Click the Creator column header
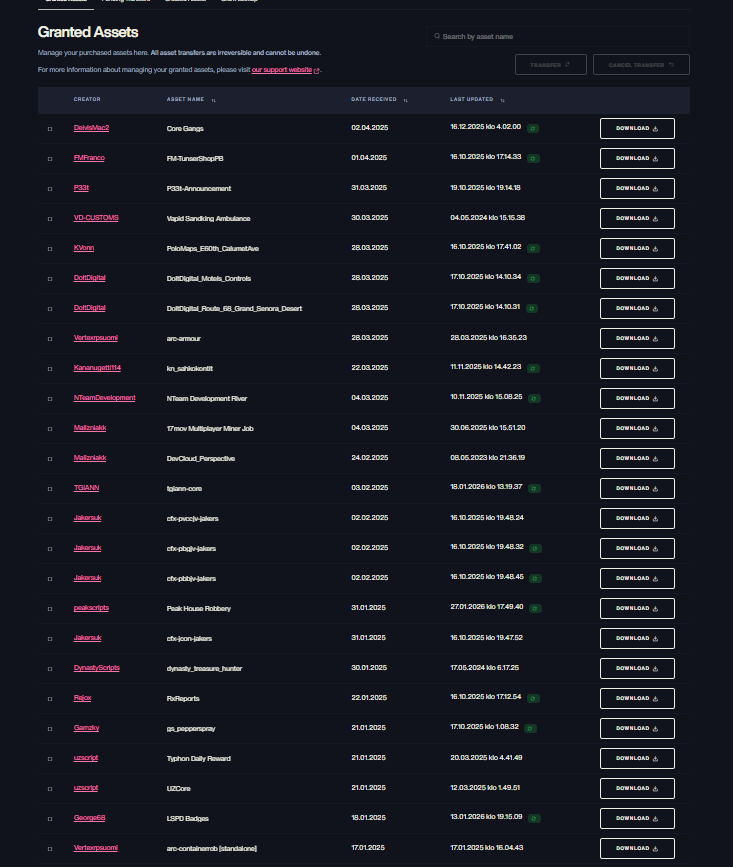Screen dimensions: 733x867 click(x=87, y=100)
